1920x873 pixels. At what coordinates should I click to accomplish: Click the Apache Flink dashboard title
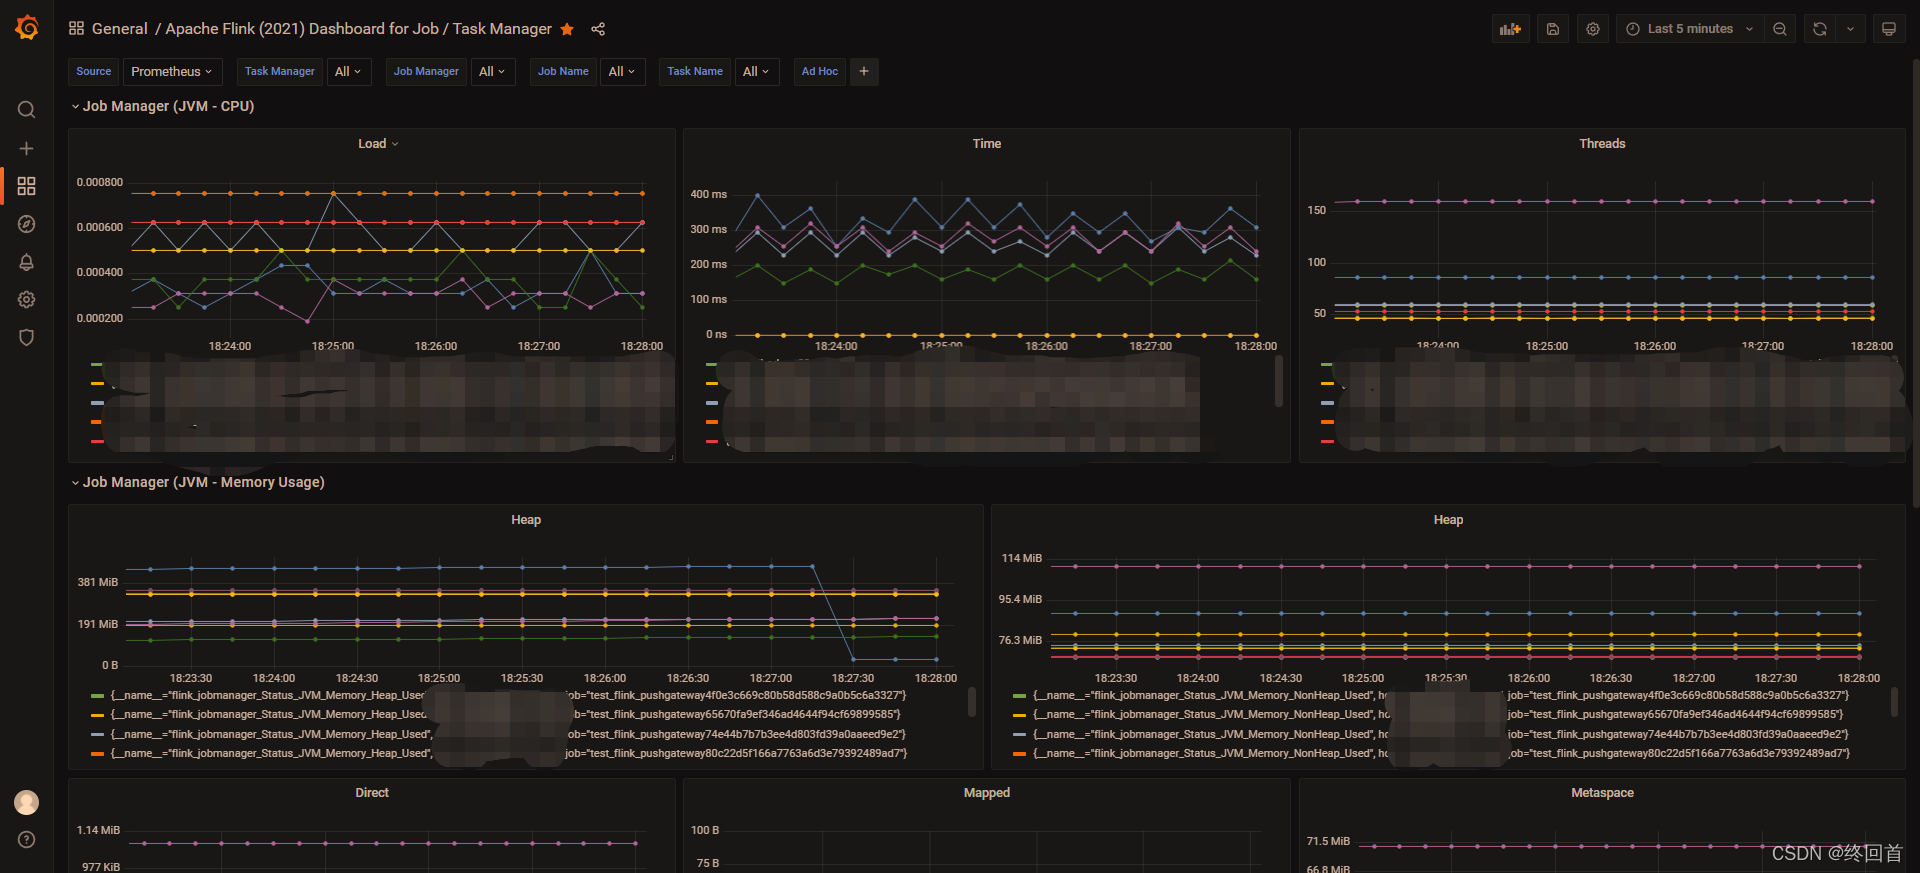358,29
